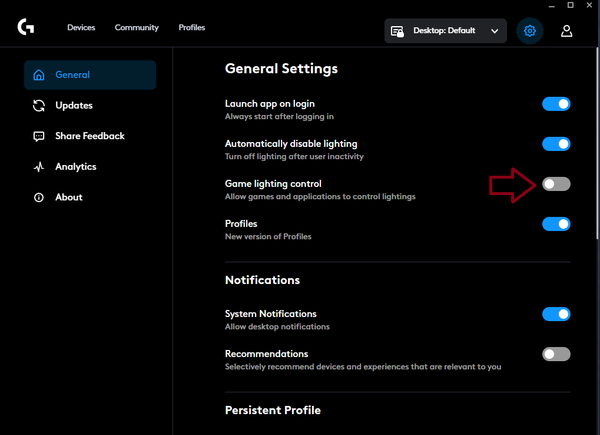Click the General home icon in sidebar
The image size is (600, 435).
click(x=39, y=75)
